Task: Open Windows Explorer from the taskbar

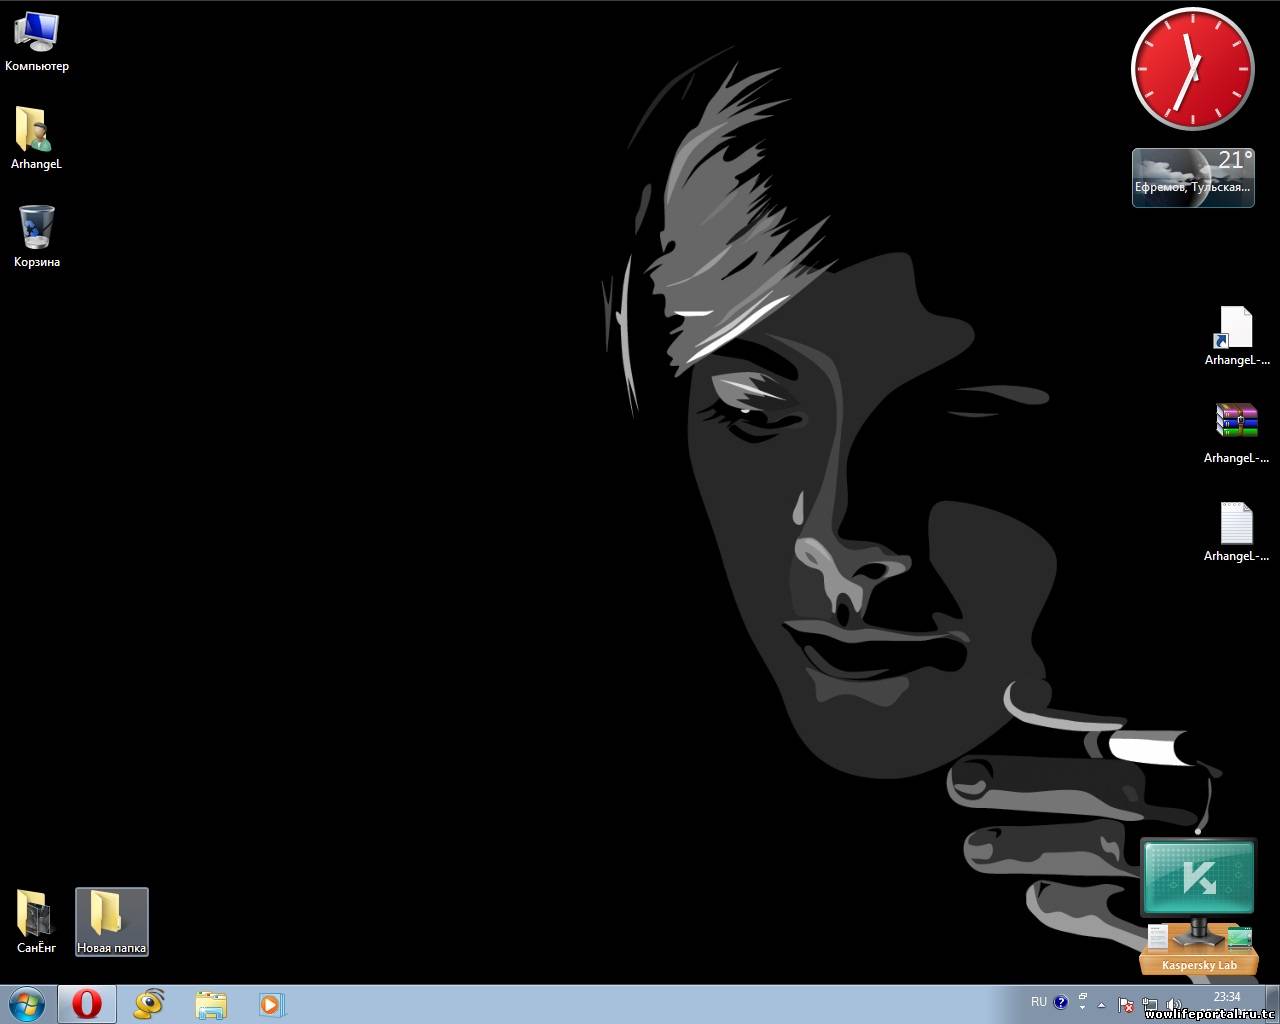Action: (x=211, y=1004)
